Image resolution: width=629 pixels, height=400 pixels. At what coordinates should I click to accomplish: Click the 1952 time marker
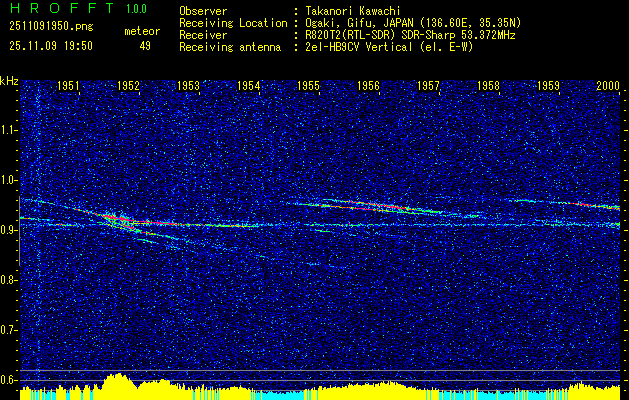(x=128, y=85)
